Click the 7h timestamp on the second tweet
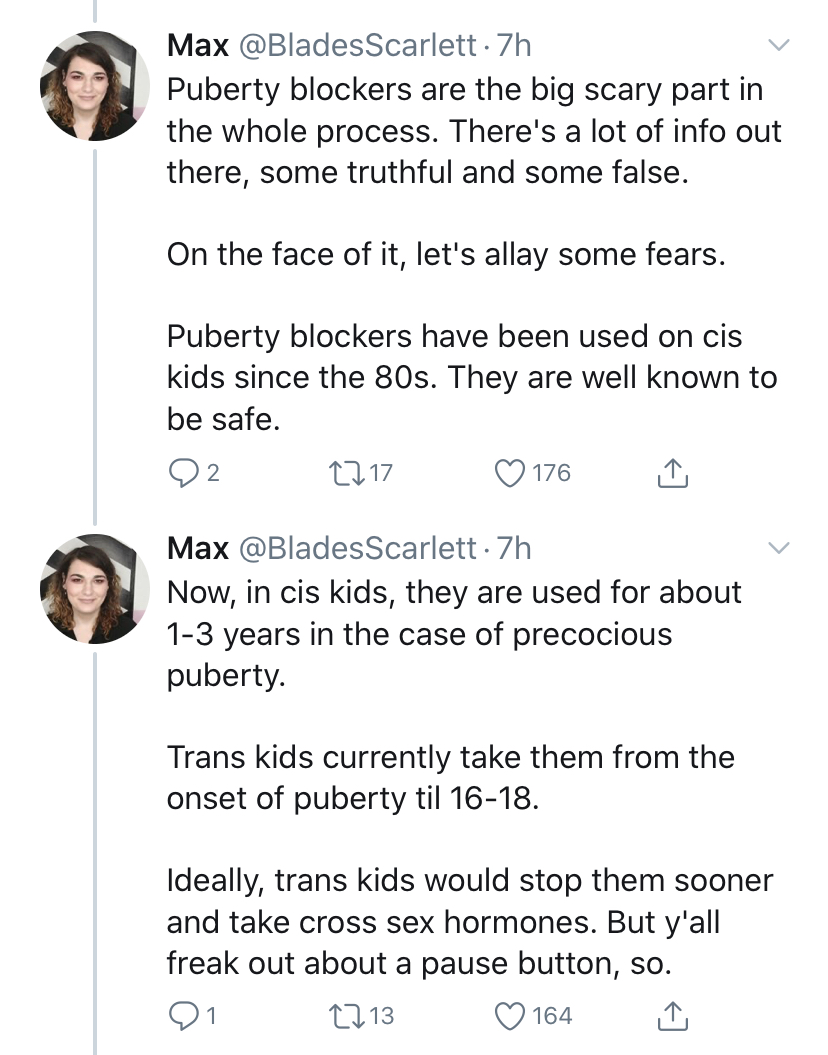Image resolution: width=828 pixels, height=1055 pixels. tap(514, 548)
